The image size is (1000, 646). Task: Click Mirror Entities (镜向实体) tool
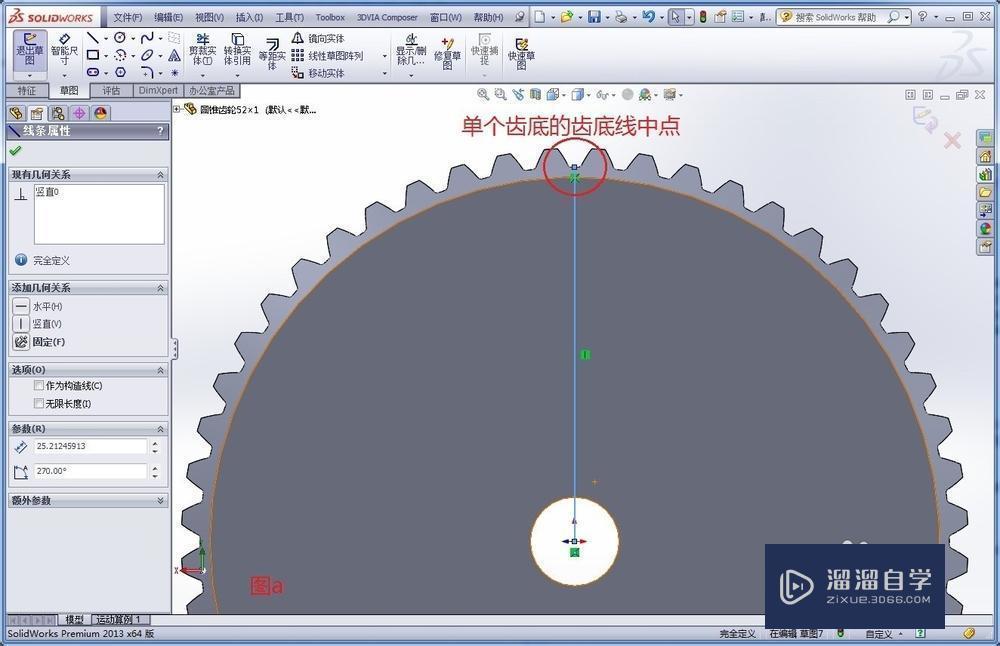click(318, 38)
